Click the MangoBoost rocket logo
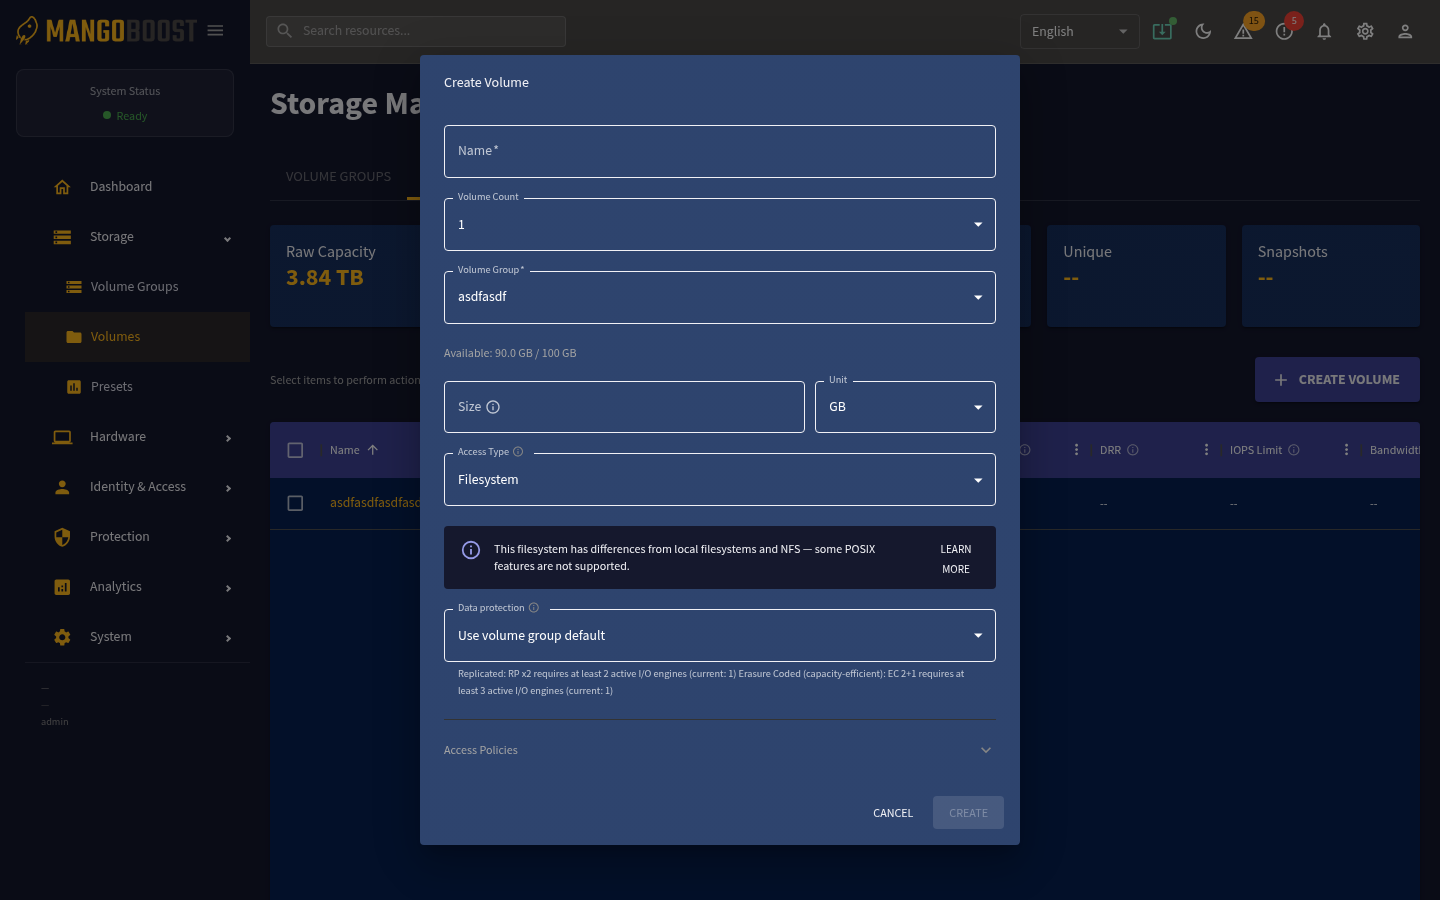The width and height of the screenshot is (1440, 900). coord(27,30)
